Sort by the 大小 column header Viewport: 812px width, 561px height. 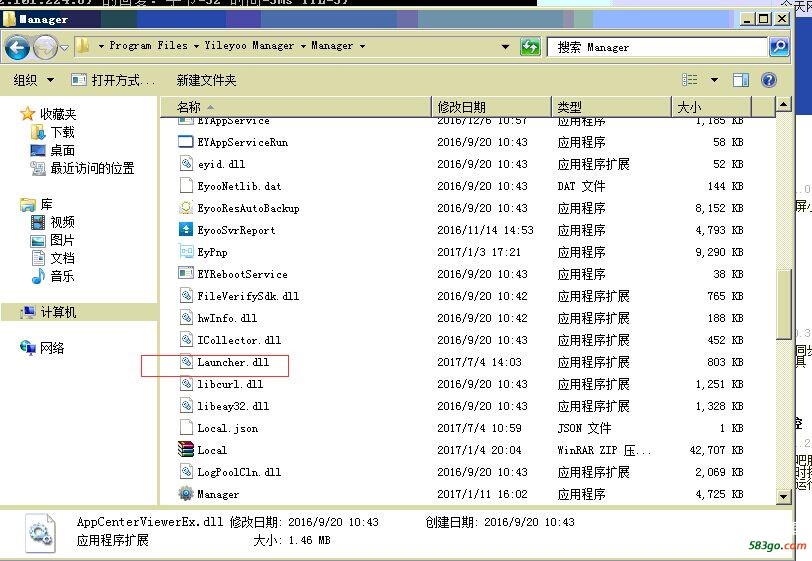point(711,107)
